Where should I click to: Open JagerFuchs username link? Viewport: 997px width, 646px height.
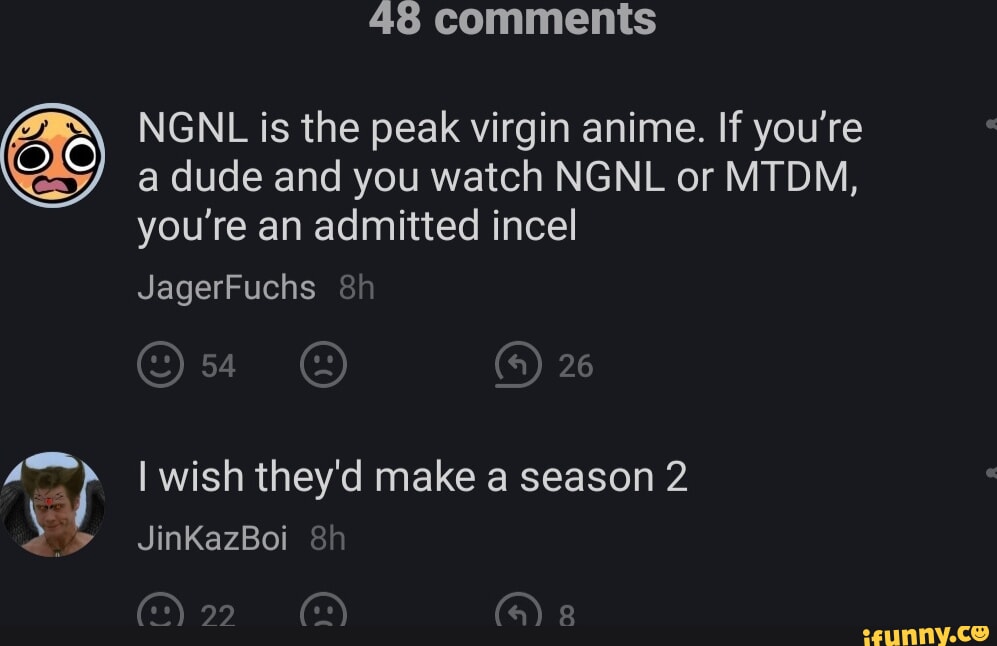pos(226,287)
